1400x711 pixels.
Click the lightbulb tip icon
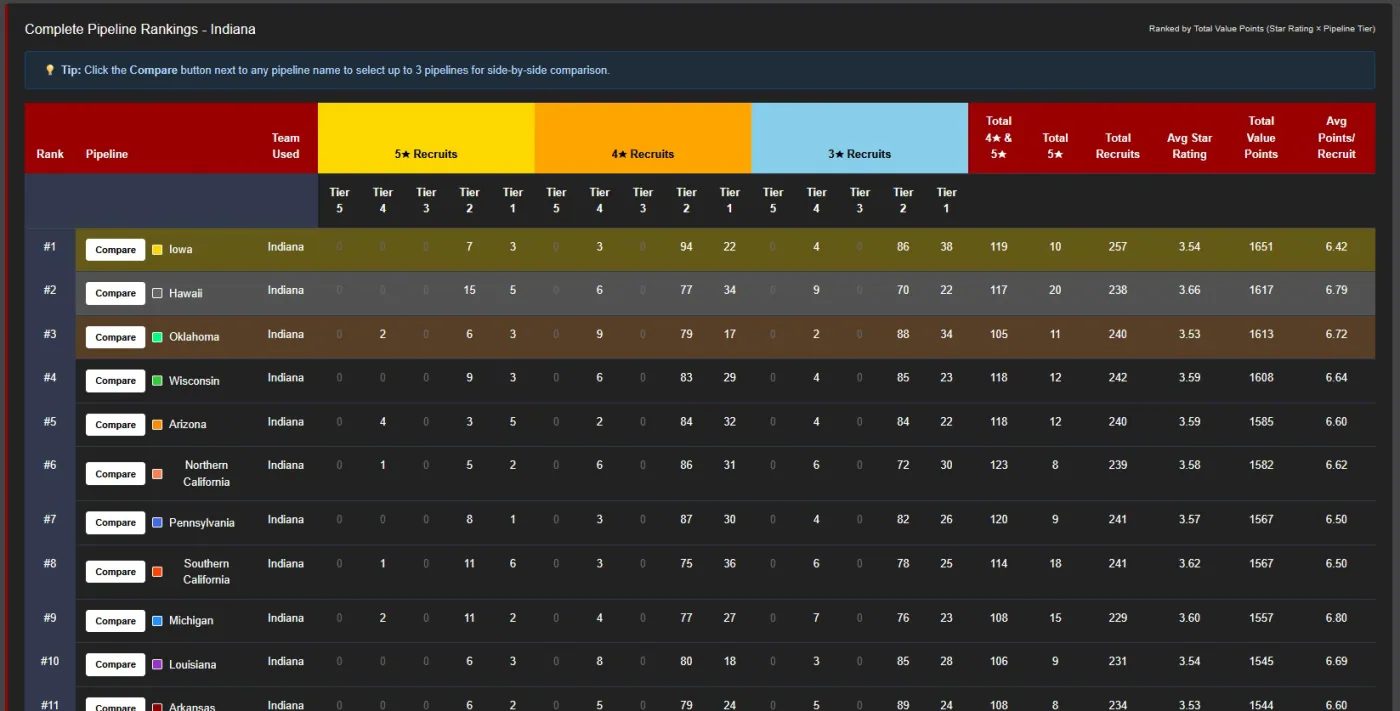coord(50,70)
